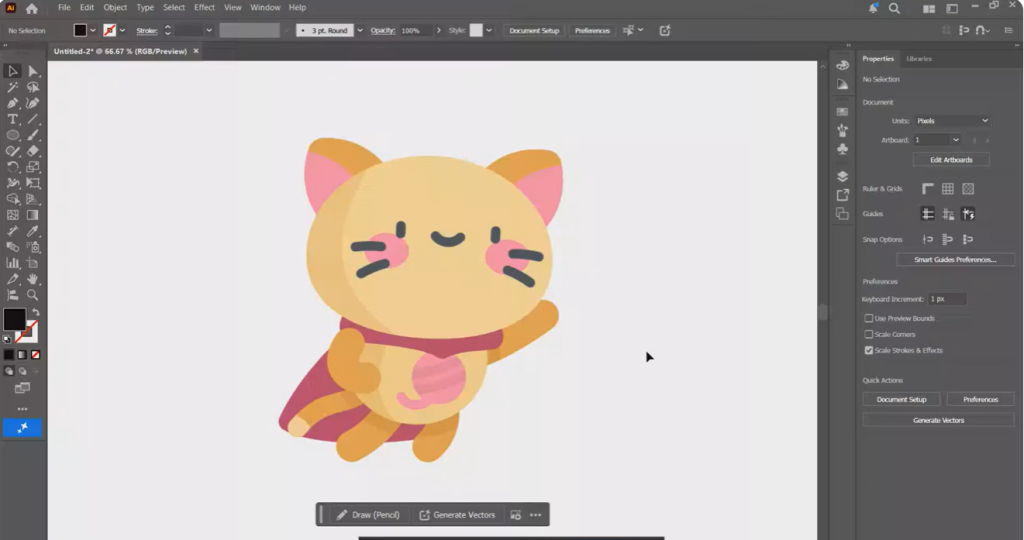Screen dimensions: 1024x540
Task: Select the Zoom tool
Action: 33,295
